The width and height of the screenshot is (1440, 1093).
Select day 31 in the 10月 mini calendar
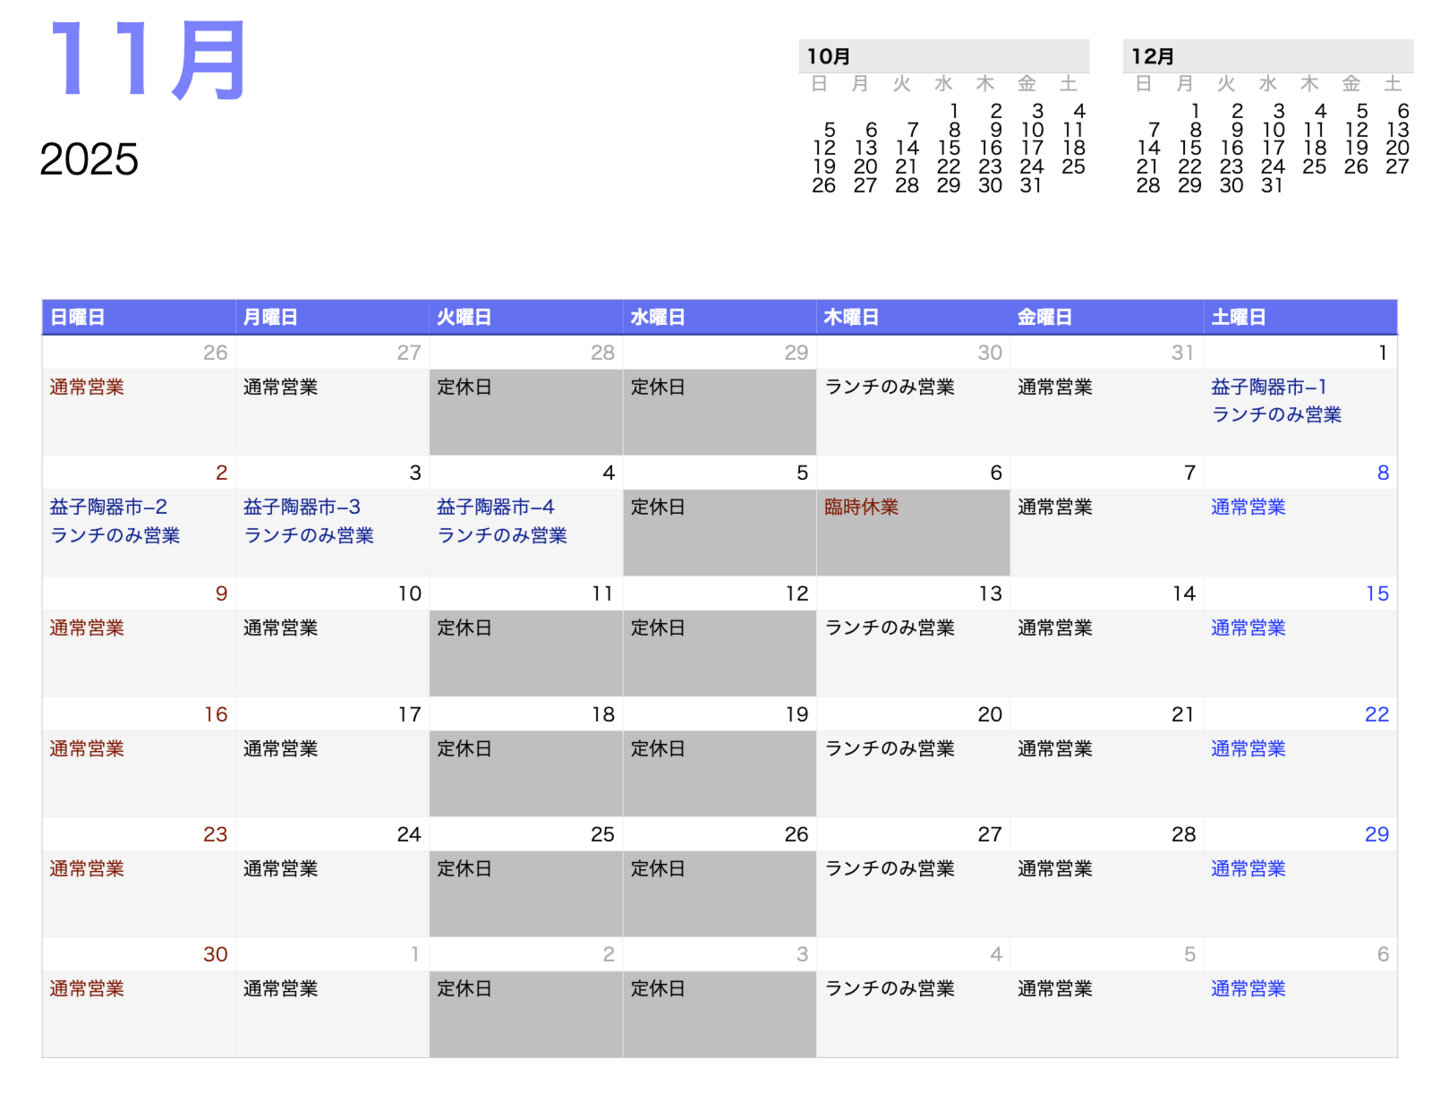coord(1031,186)
